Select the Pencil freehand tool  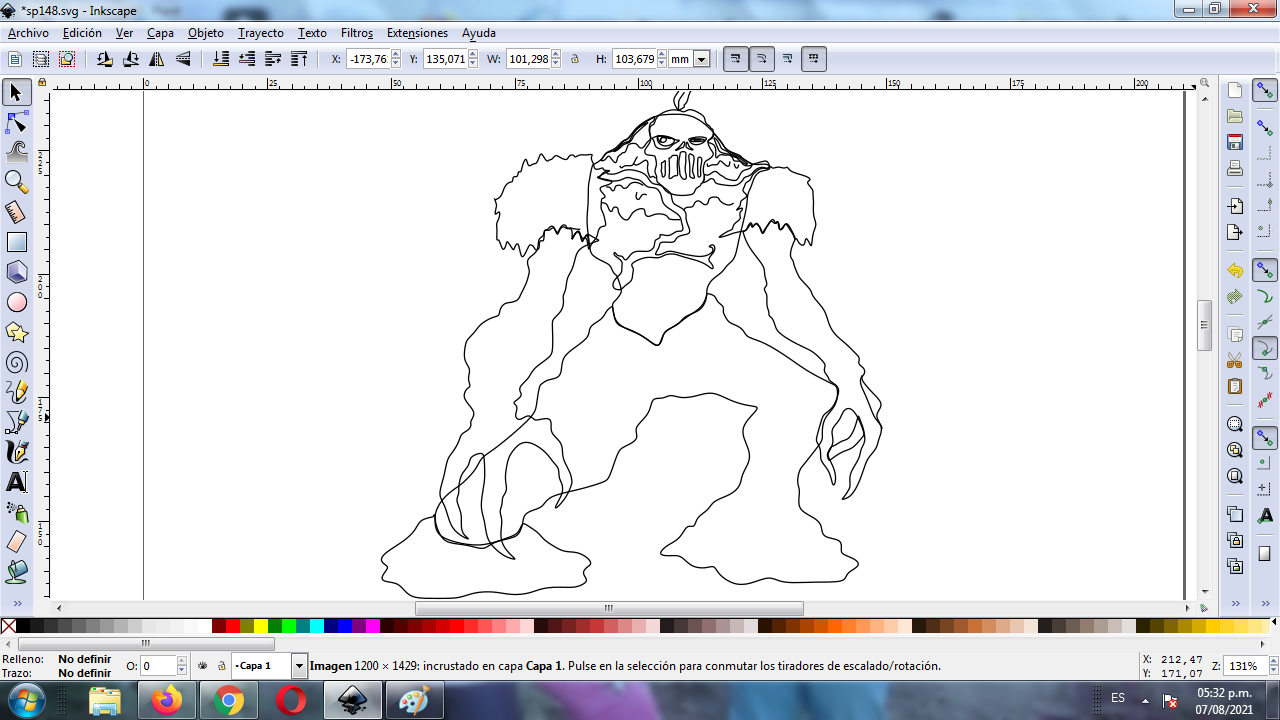click(16, 392)
